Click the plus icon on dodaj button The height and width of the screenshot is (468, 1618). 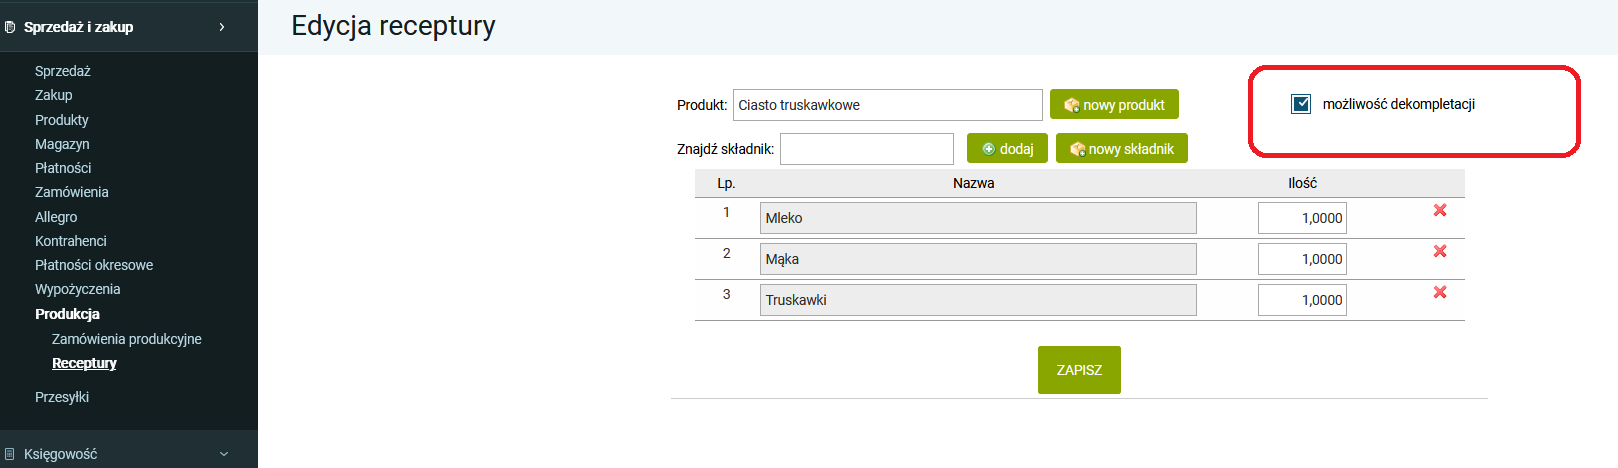pos(989,149)
